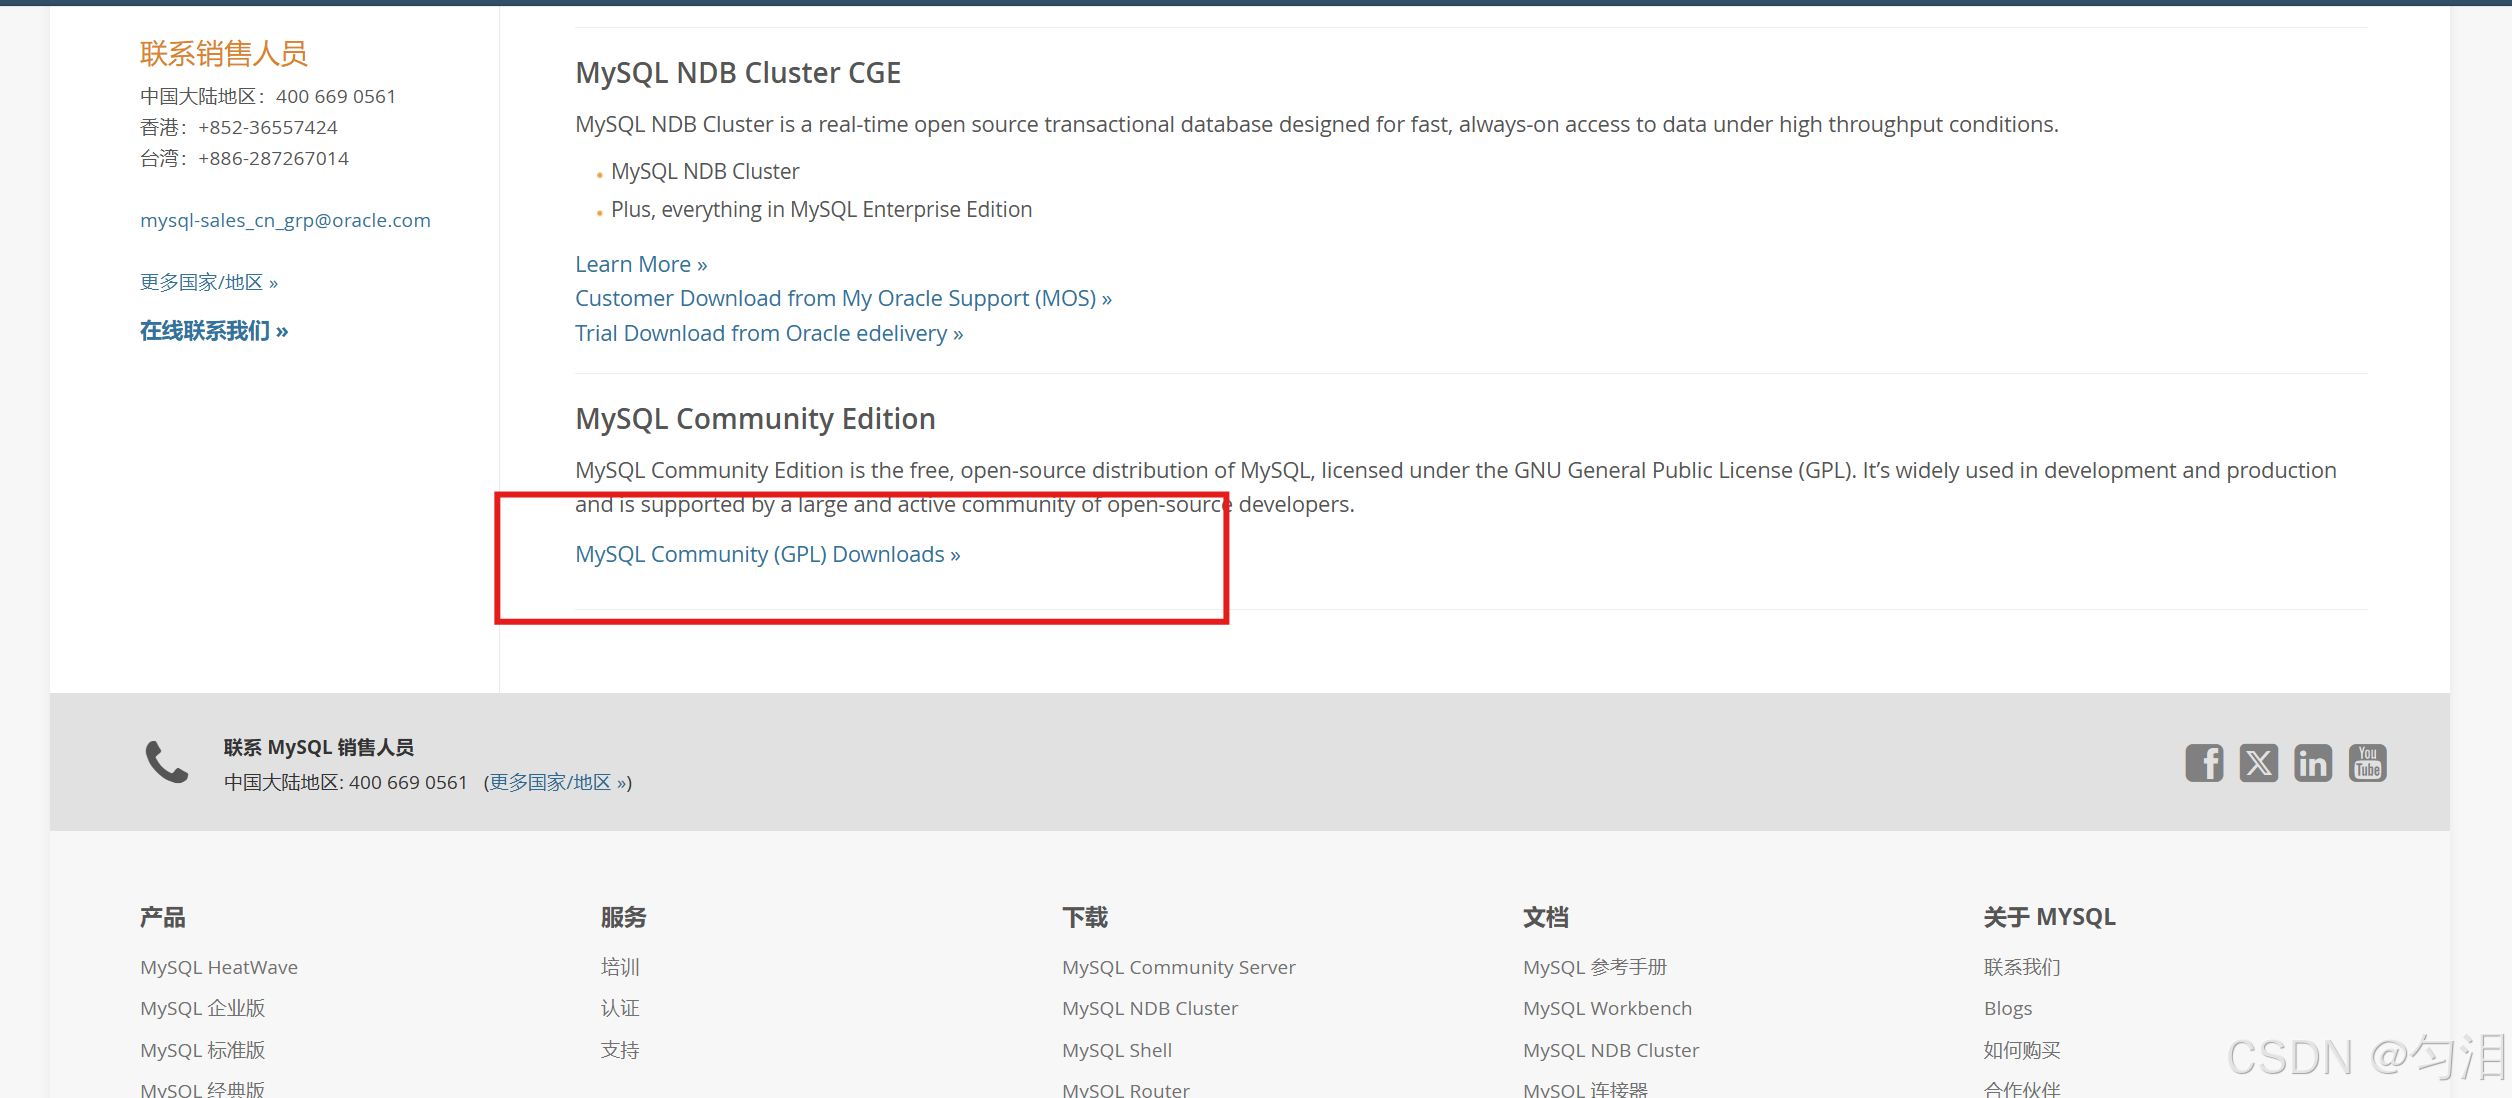Open the YouTube social icon

tap(2367, 763)
